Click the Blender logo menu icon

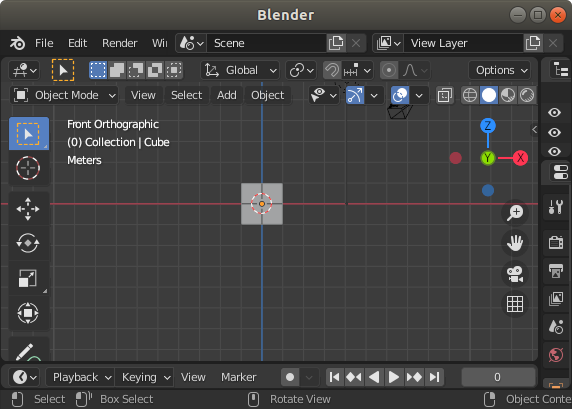point(17,43)
